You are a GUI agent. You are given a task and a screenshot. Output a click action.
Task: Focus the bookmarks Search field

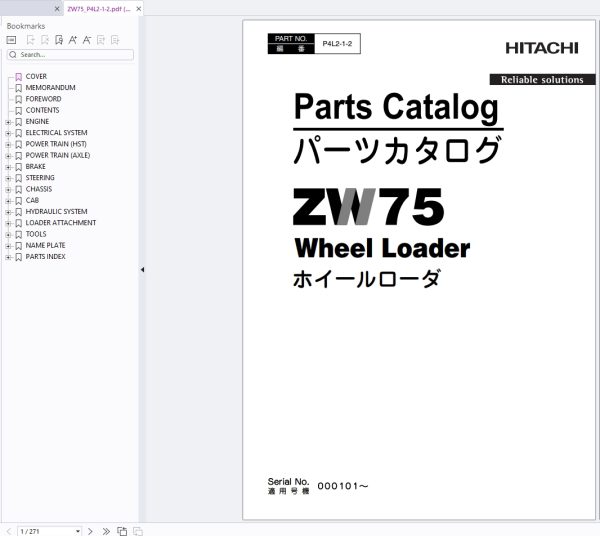point(70,55)
